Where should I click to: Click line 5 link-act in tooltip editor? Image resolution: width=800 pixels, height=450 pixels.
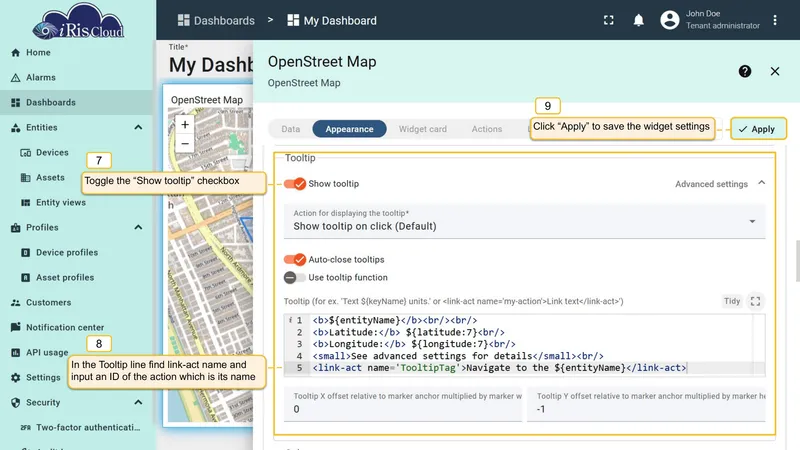coord(499,368)
